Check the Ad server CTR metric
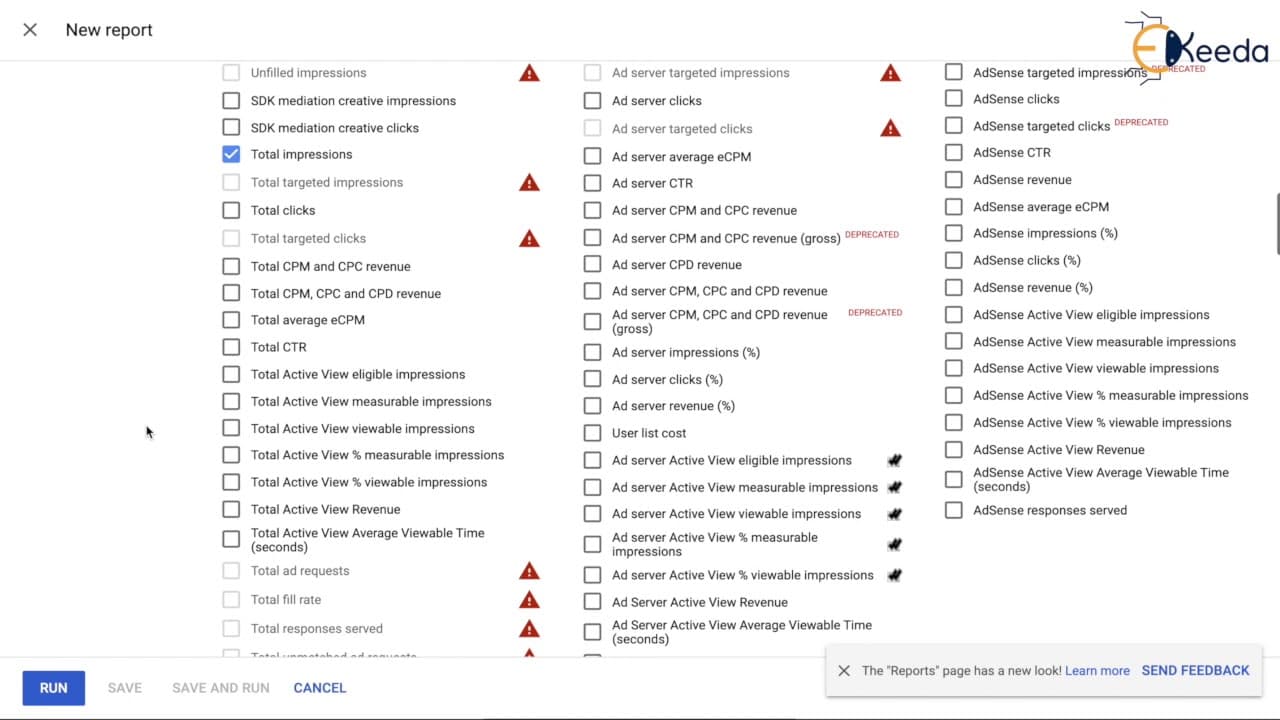The height and width of the screenshot is (720, 1280). [x=593, y=183]
